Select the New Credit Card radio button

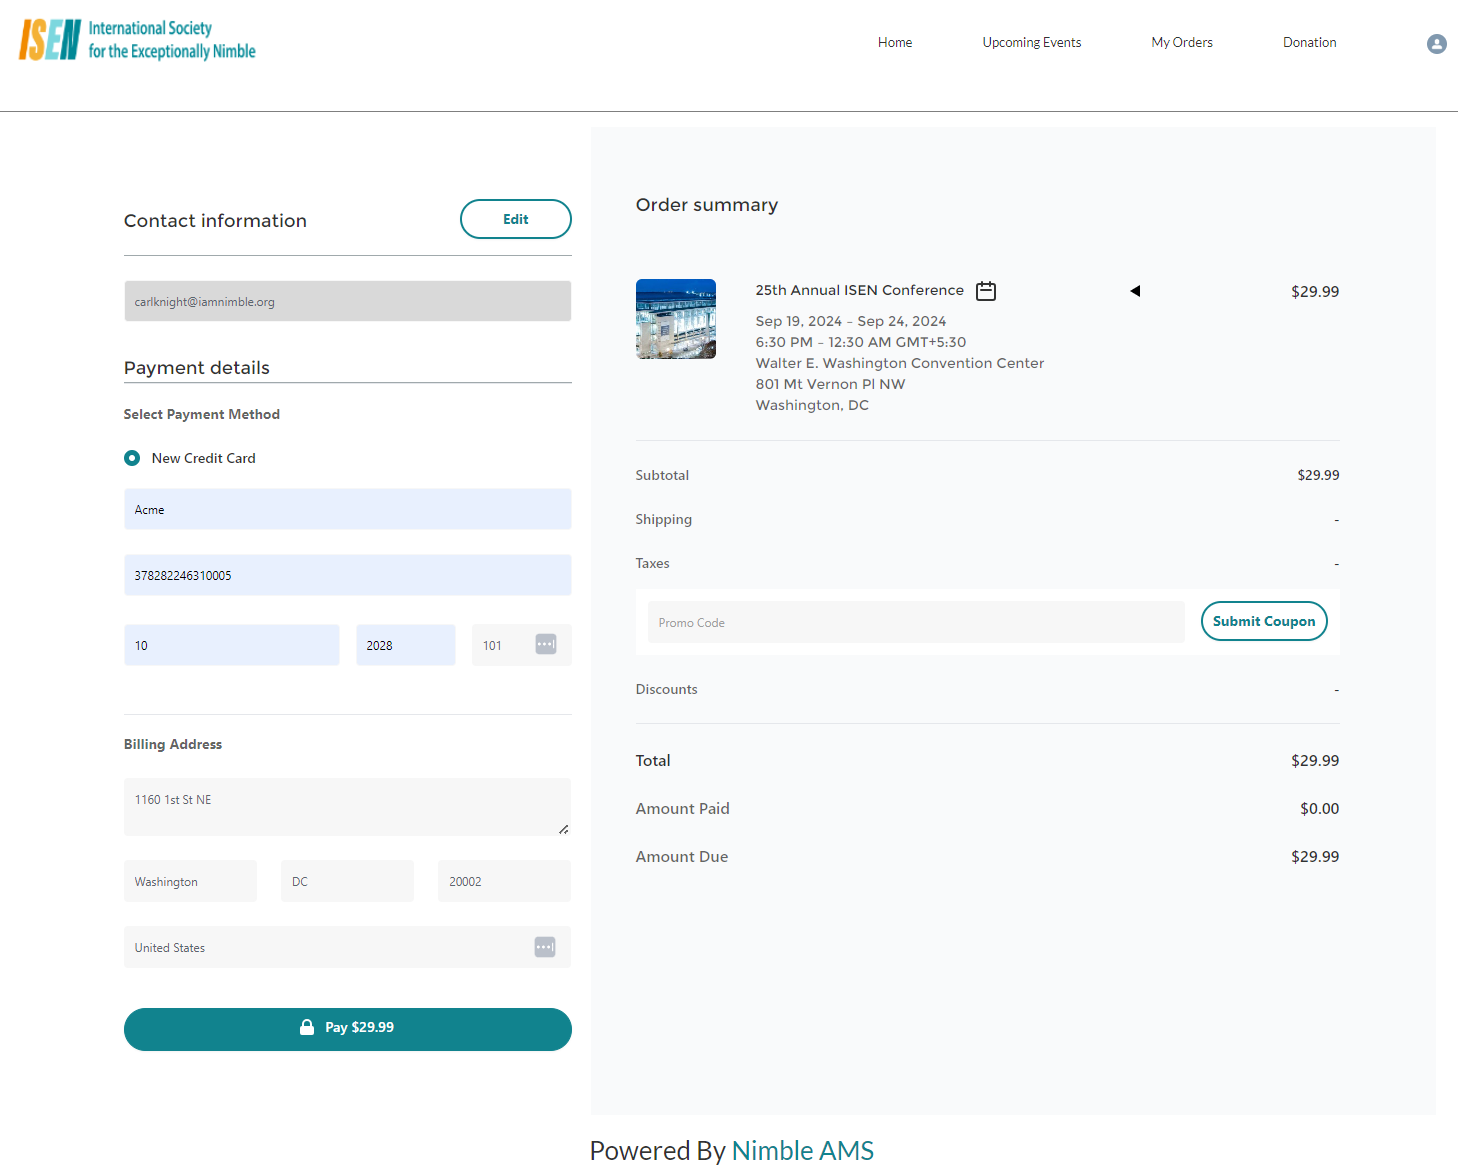pos(132,458)
